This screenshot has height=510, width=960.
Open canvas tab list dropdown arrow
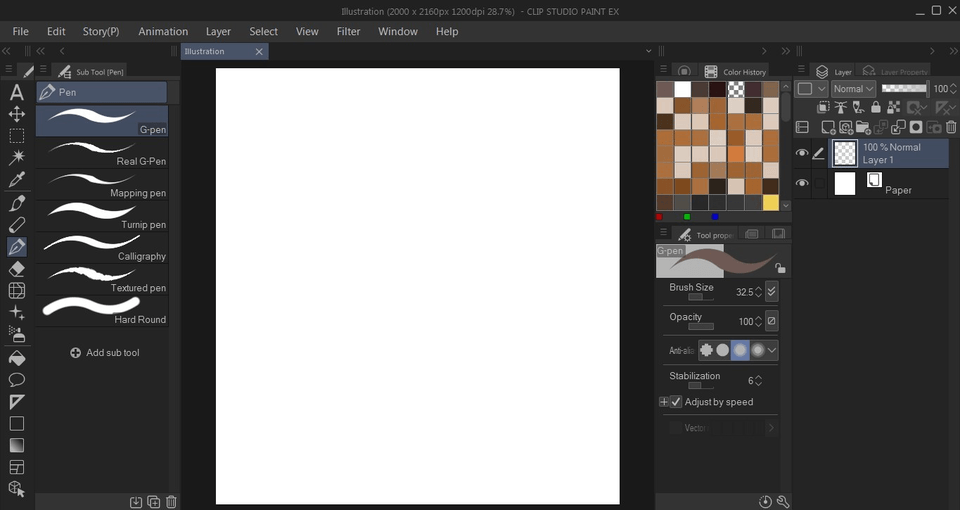point(648,51)
